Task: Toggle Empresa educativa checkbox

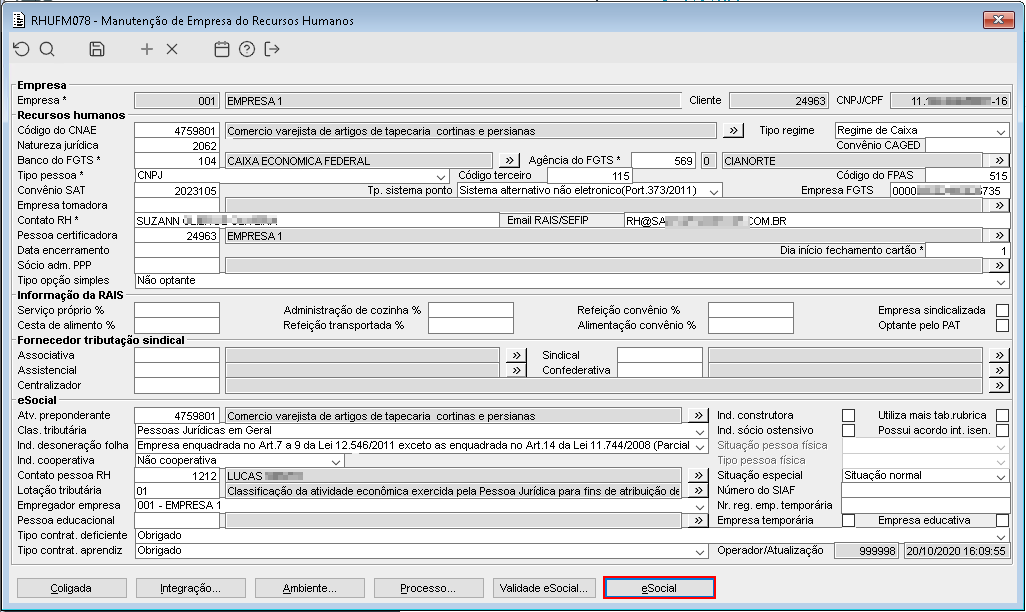Action: [x=1002, y=520]
